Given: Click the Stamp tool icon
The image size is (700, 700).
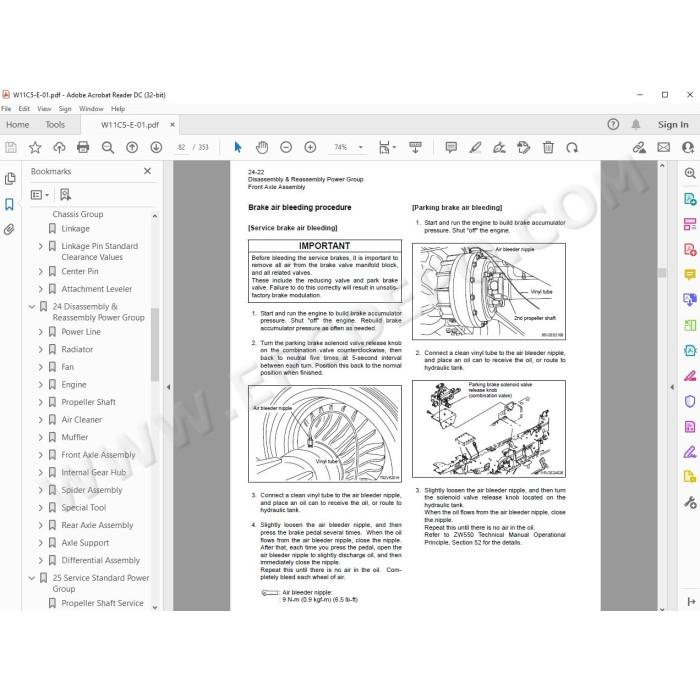Looking at the screenshot, I should point(523,147).
